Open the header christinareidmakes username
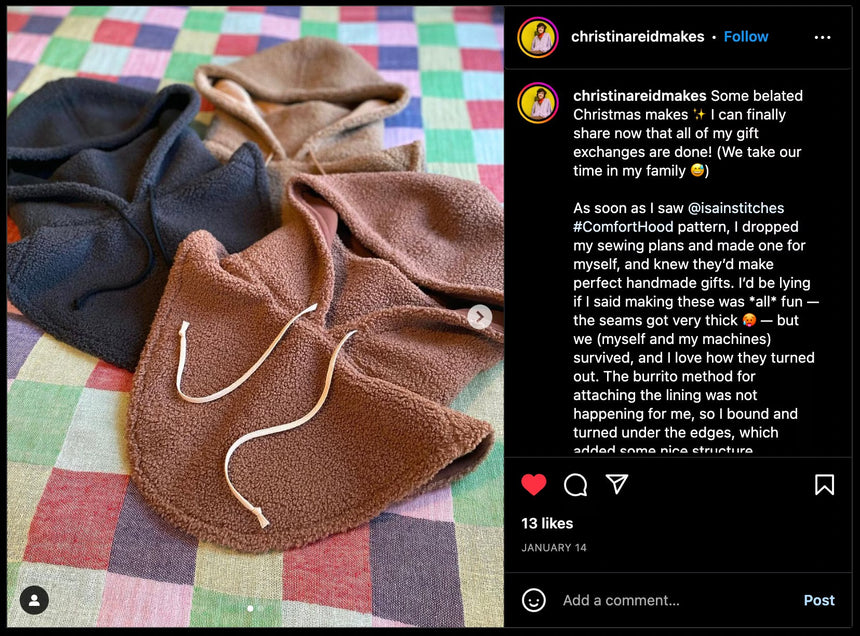Screen dimensions: 860x636 637,37
